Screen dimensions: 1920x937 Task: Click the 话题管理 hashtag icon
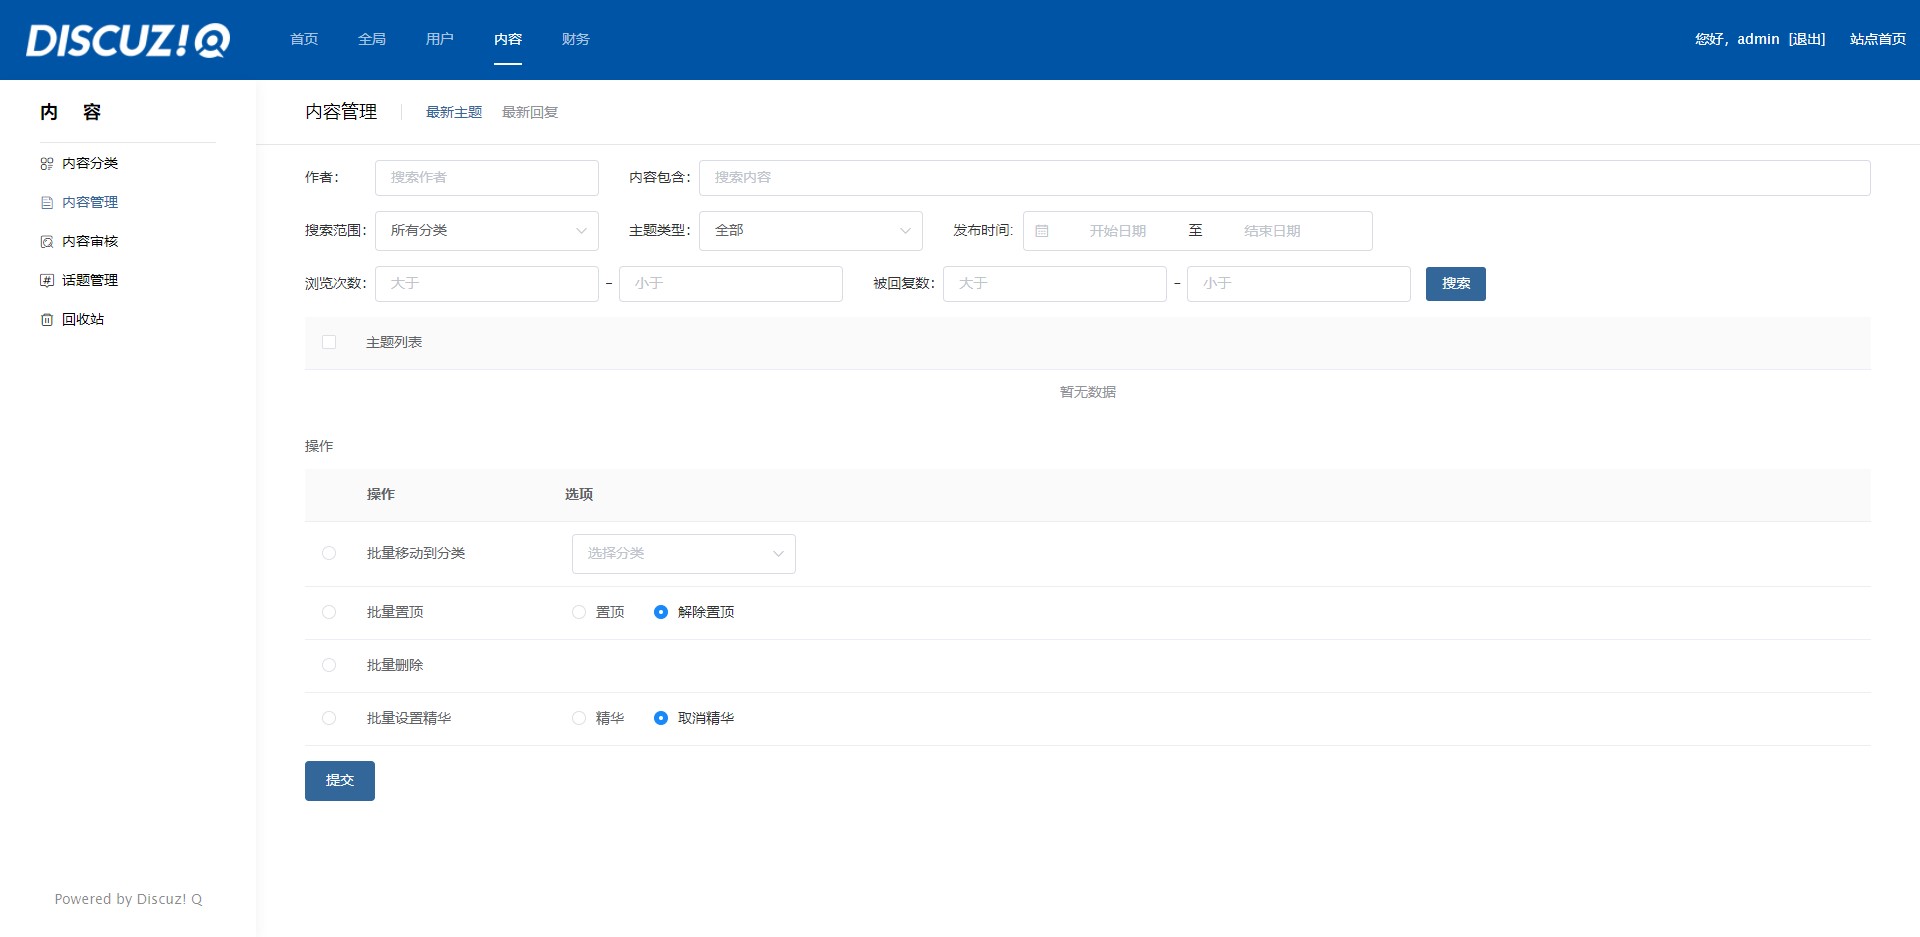(x=47, y=281)
